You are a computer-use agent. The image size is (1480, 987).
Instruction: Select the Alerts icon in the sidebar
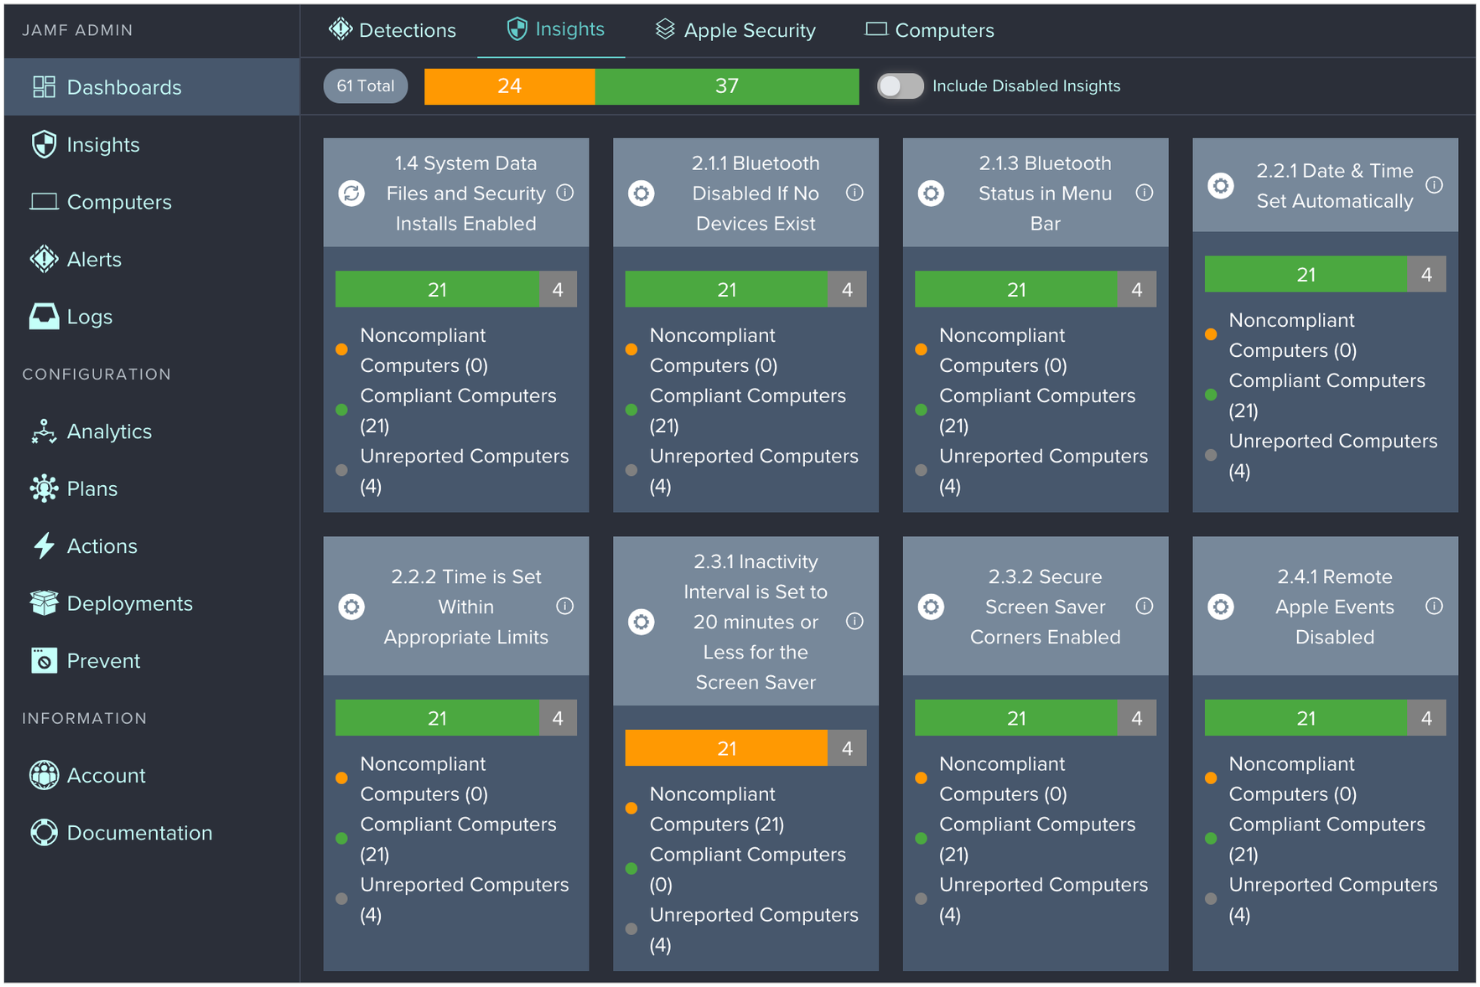(x=44, y=259)
